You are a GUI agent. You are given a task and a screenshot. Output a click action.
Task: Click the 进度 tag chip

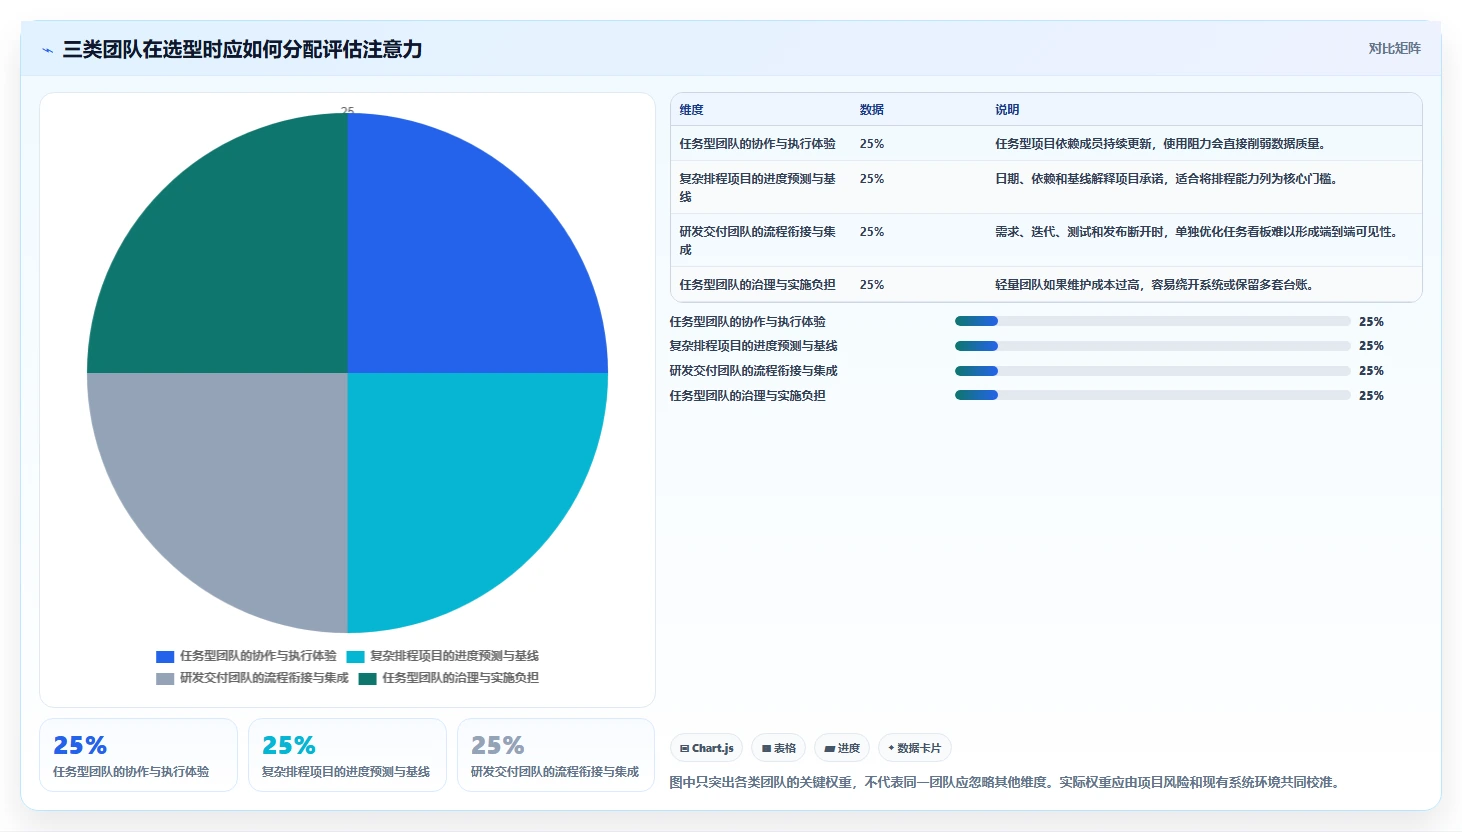[x=842, y=748]
